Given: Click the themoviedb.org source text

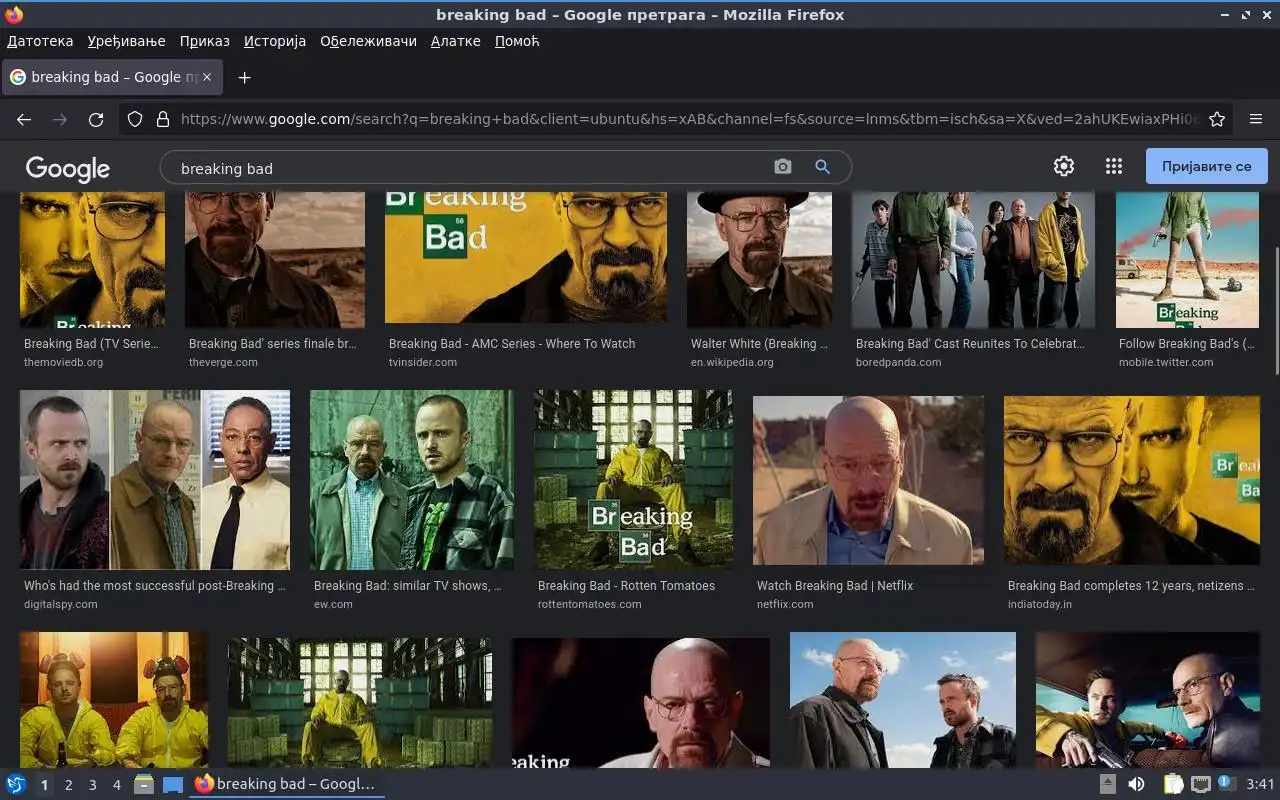Looking at the screenshot, I should tap(63, 362).
